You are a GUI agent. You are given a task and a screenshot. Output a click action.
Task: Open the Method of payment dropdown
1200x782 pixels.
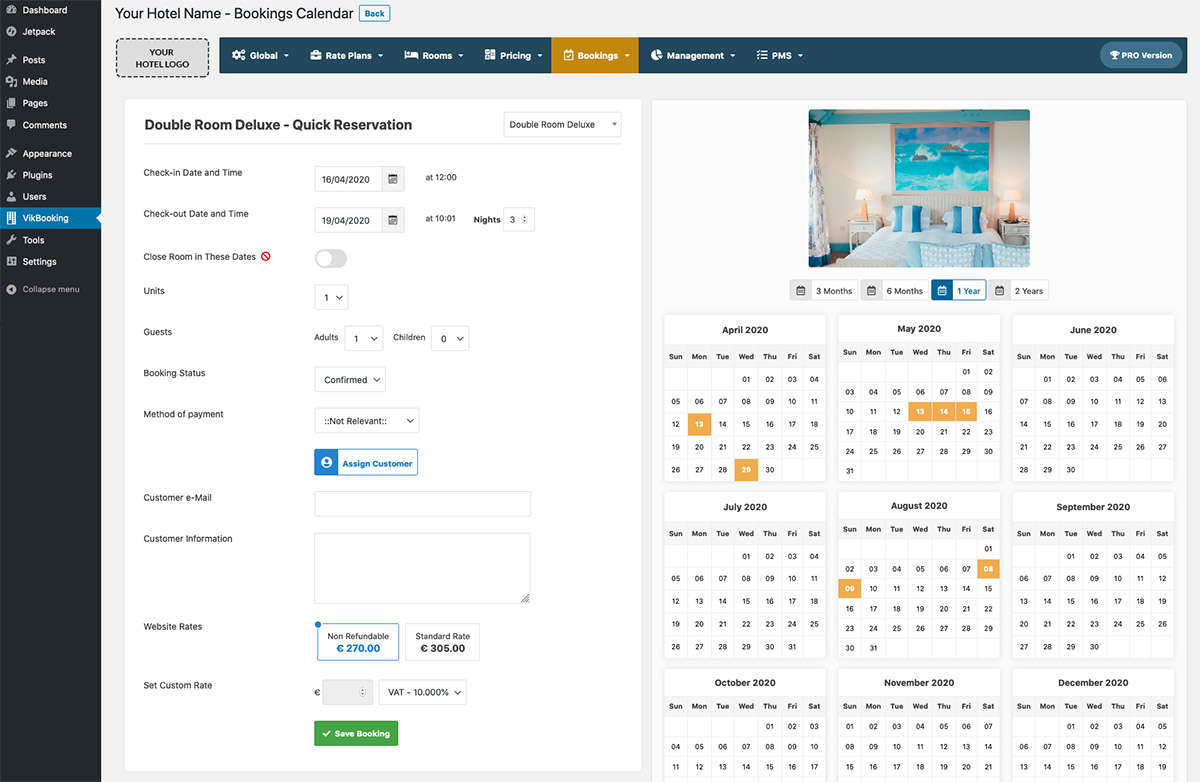click(x=366, y=420)
